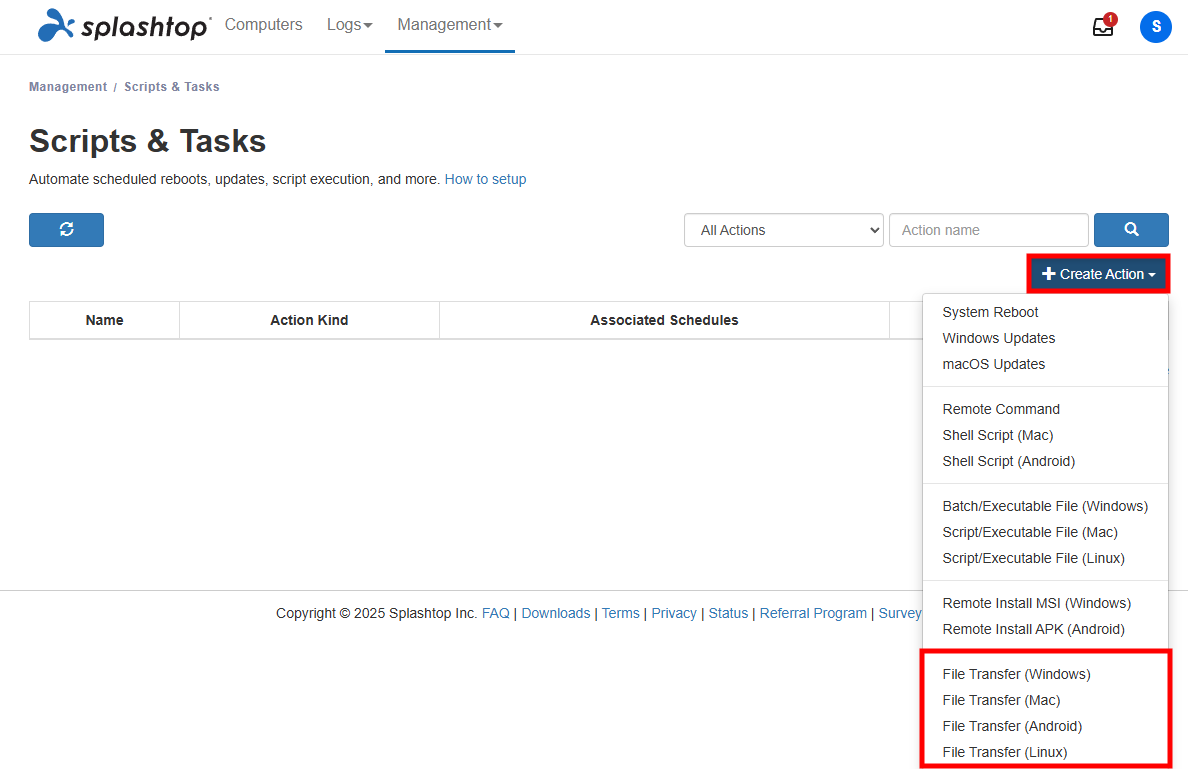Click the Associated Schedules column header

click(664, 320)
